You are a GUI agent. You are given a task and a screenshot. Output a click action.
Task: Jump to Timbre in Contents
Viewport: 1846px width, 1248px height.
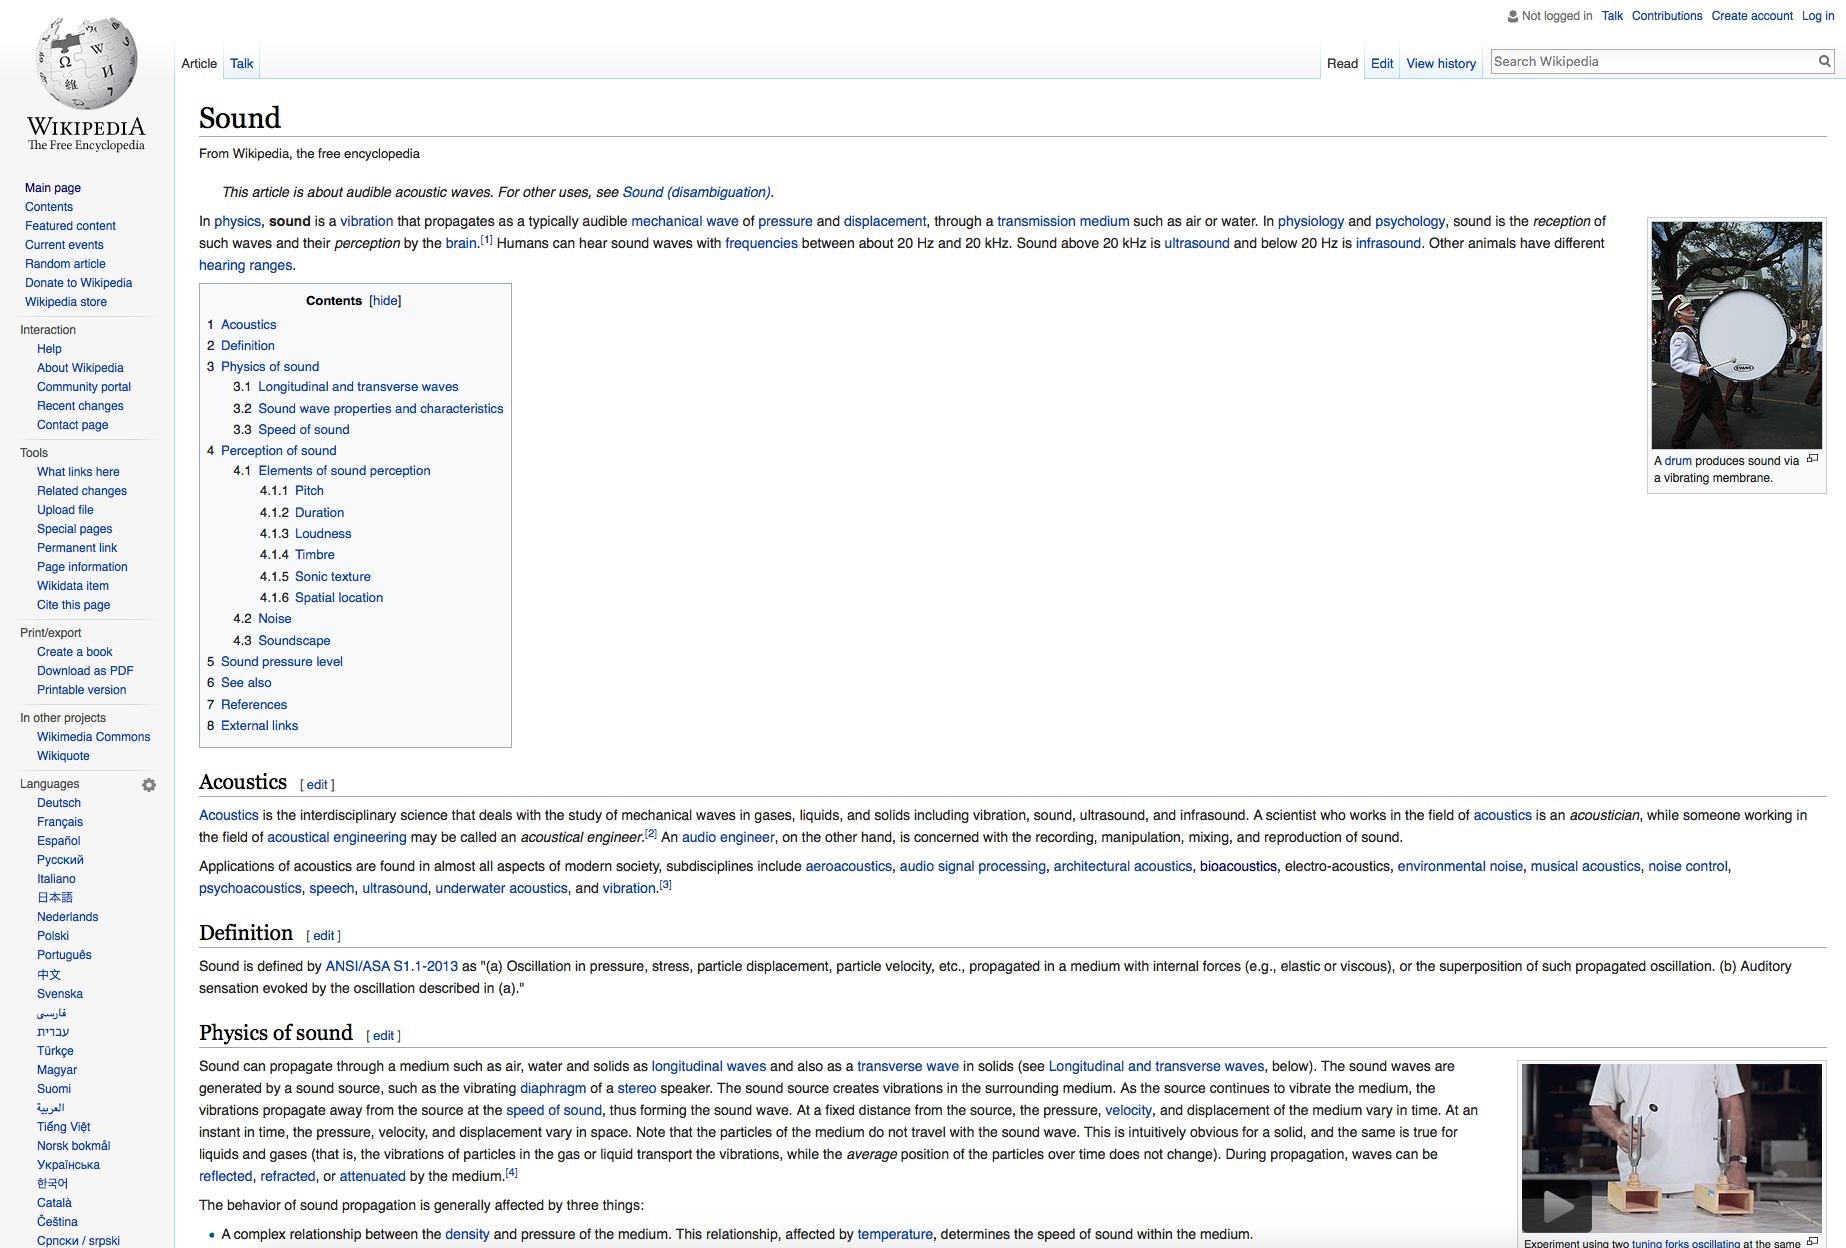click(315, 555)
